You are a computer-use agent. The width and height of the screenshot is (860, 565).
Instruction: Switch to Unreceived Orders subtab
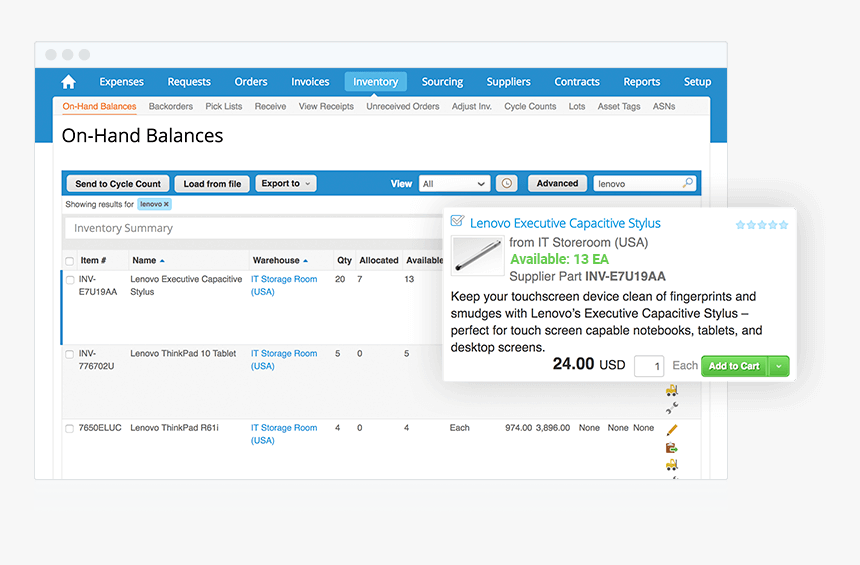tap(403, 106)
